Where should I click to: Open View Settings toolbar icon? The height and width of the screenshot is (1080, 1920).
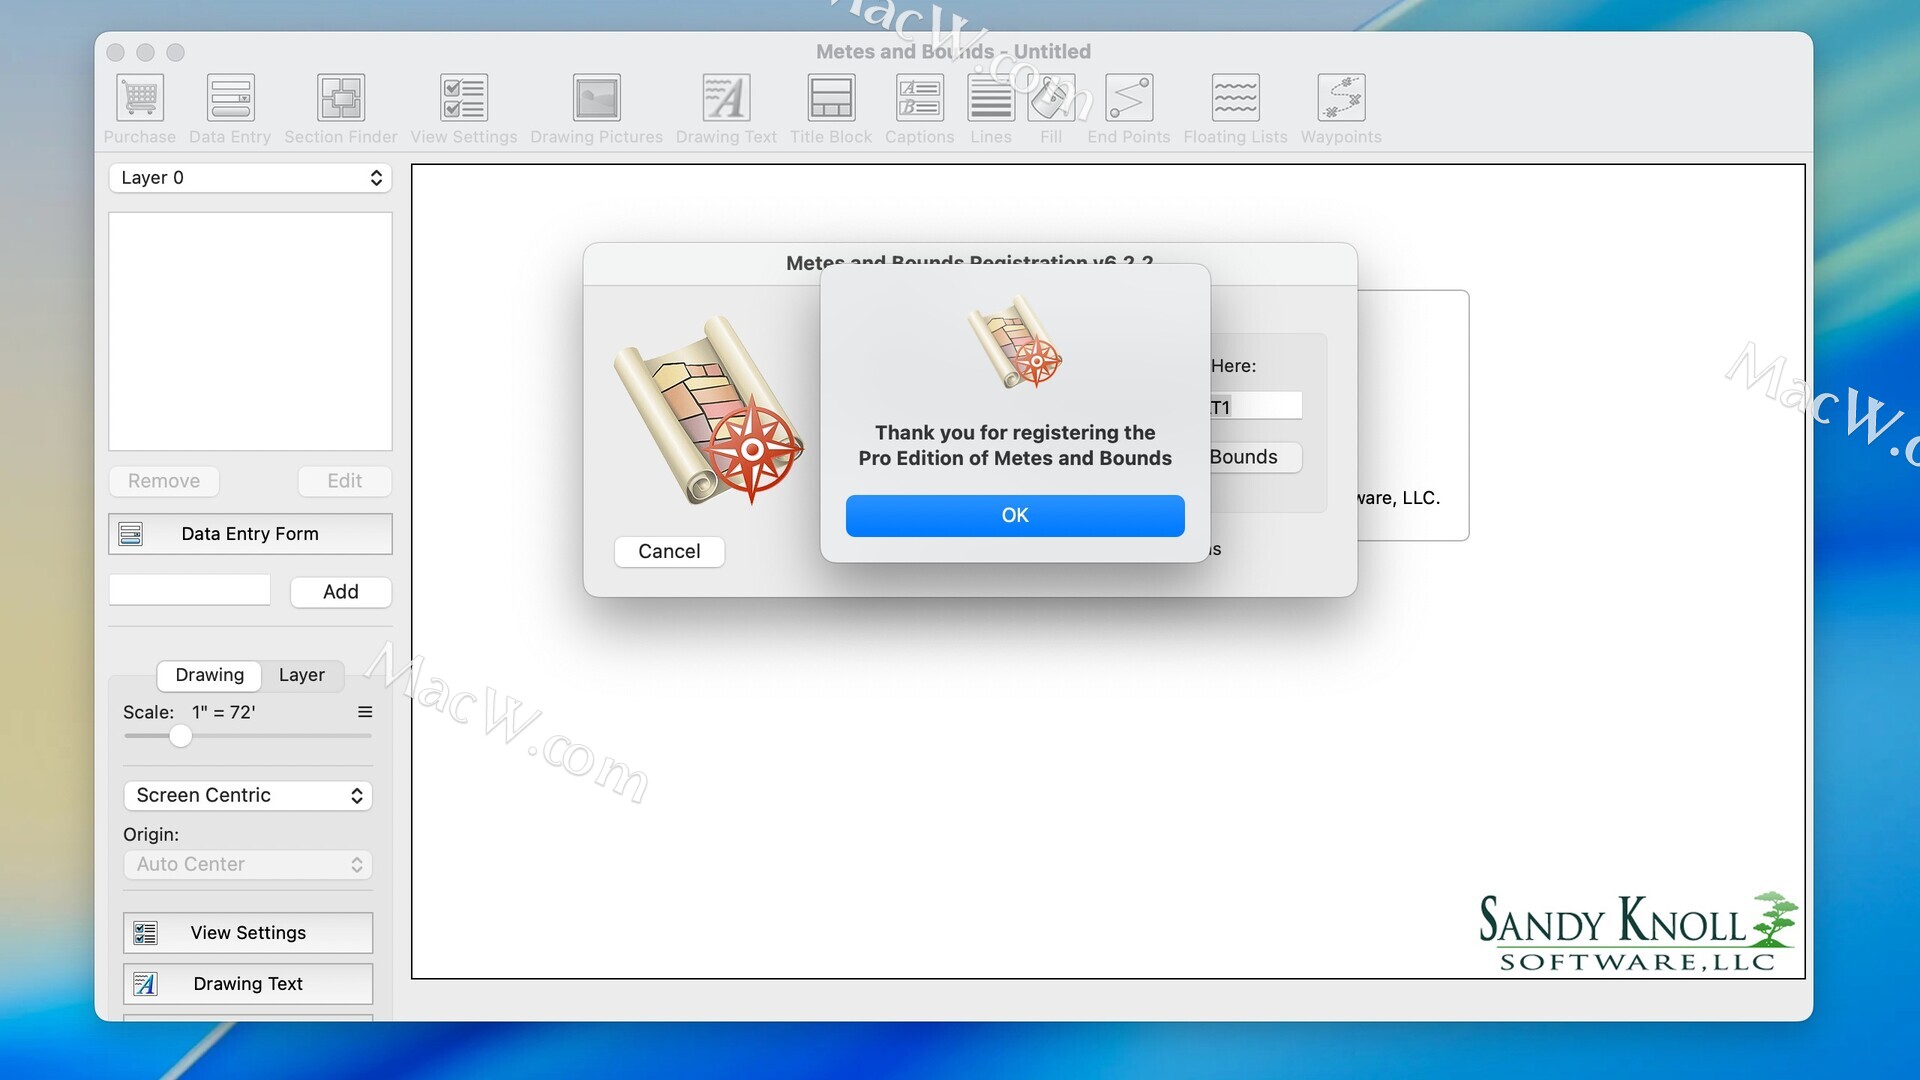point(464,98)
